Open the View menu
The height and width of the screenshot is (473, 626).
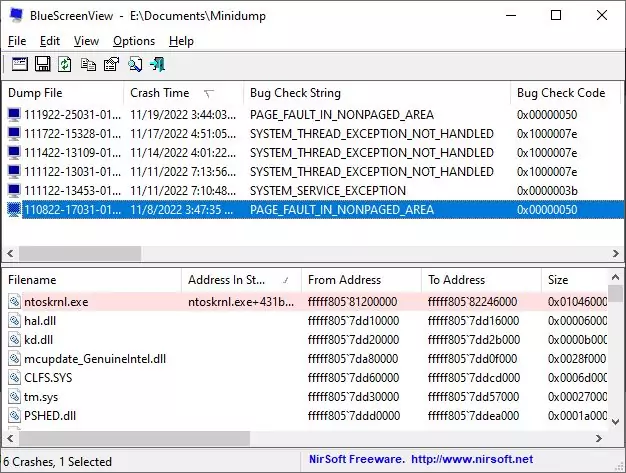tap(86, 41)
